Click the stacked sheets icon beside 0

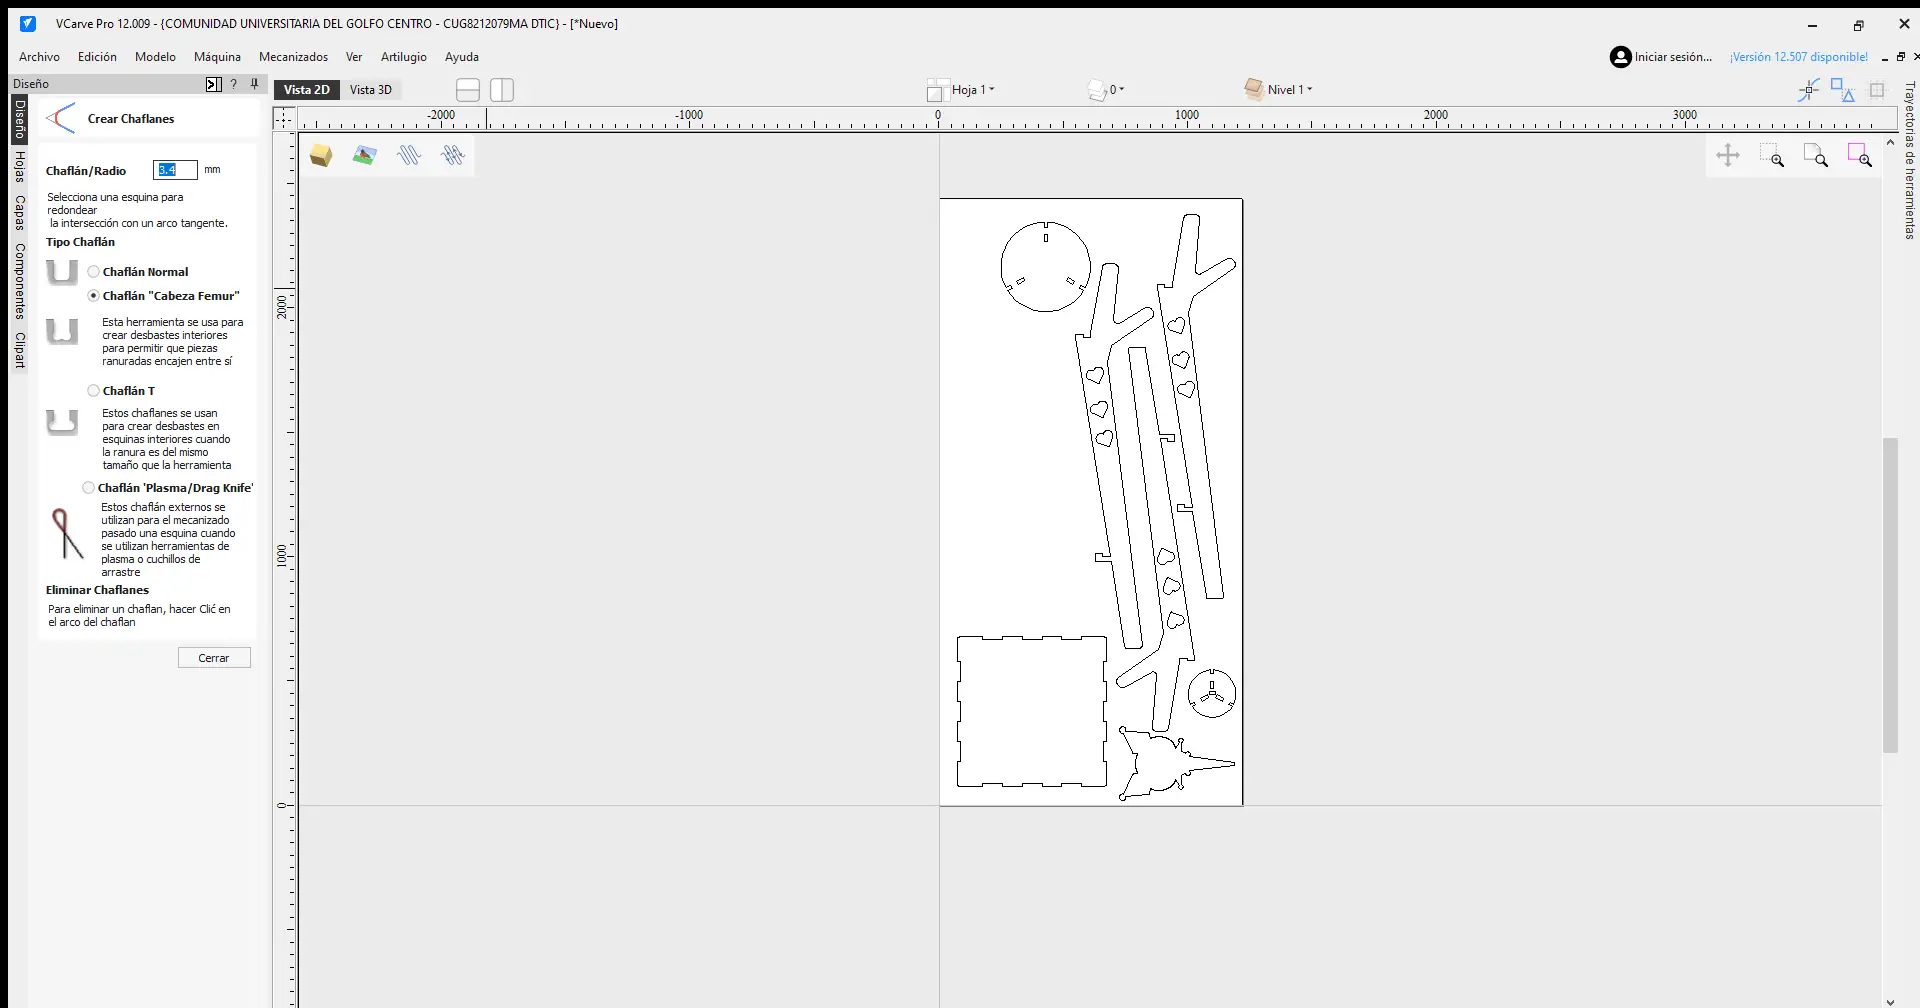(x=1097, y=90)
